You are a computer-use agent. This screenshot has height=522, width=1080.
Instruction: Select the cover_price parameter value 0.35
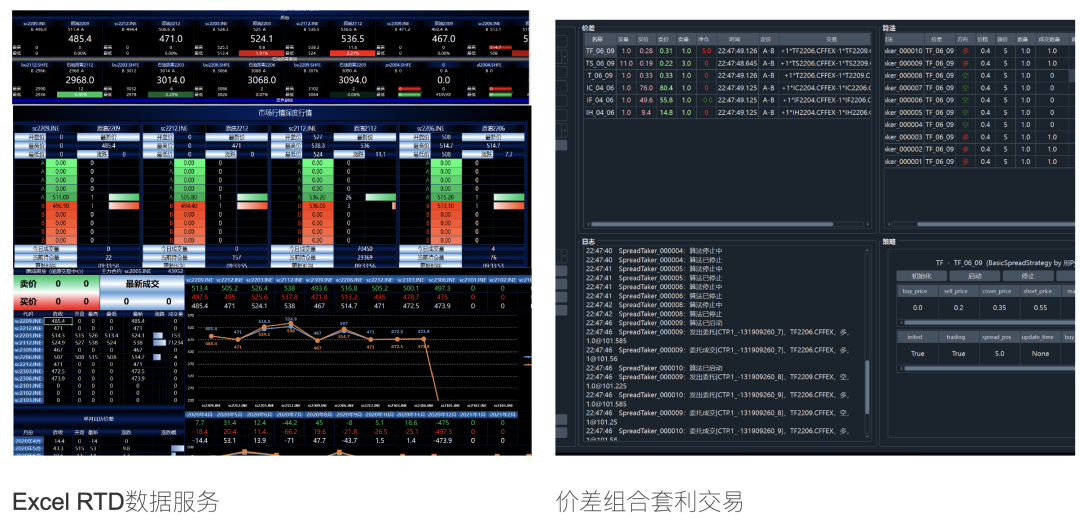point(999,308)
